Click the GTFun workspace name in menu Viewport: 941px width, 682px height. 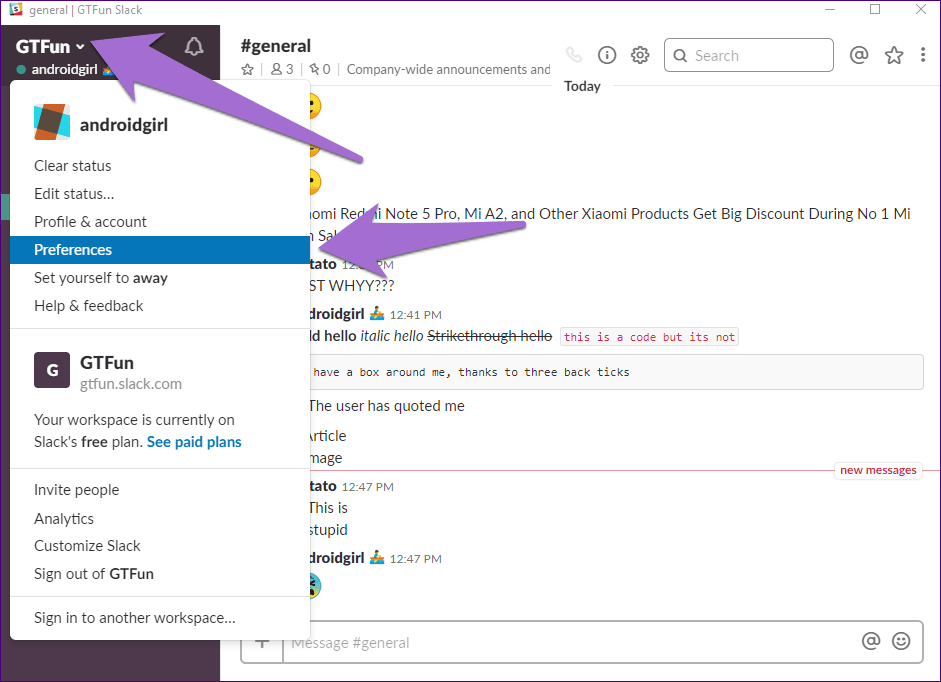click(107, 363)
